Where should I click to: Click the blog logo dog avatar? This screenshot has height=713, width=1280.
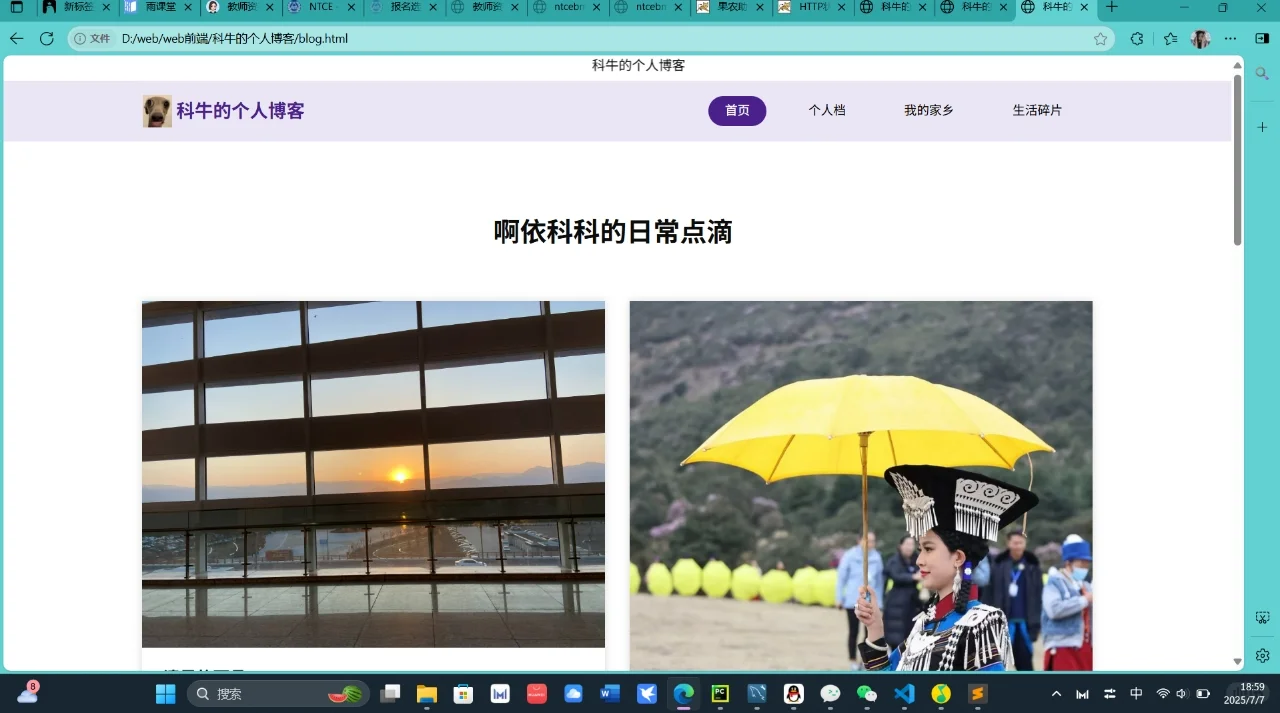157,111
